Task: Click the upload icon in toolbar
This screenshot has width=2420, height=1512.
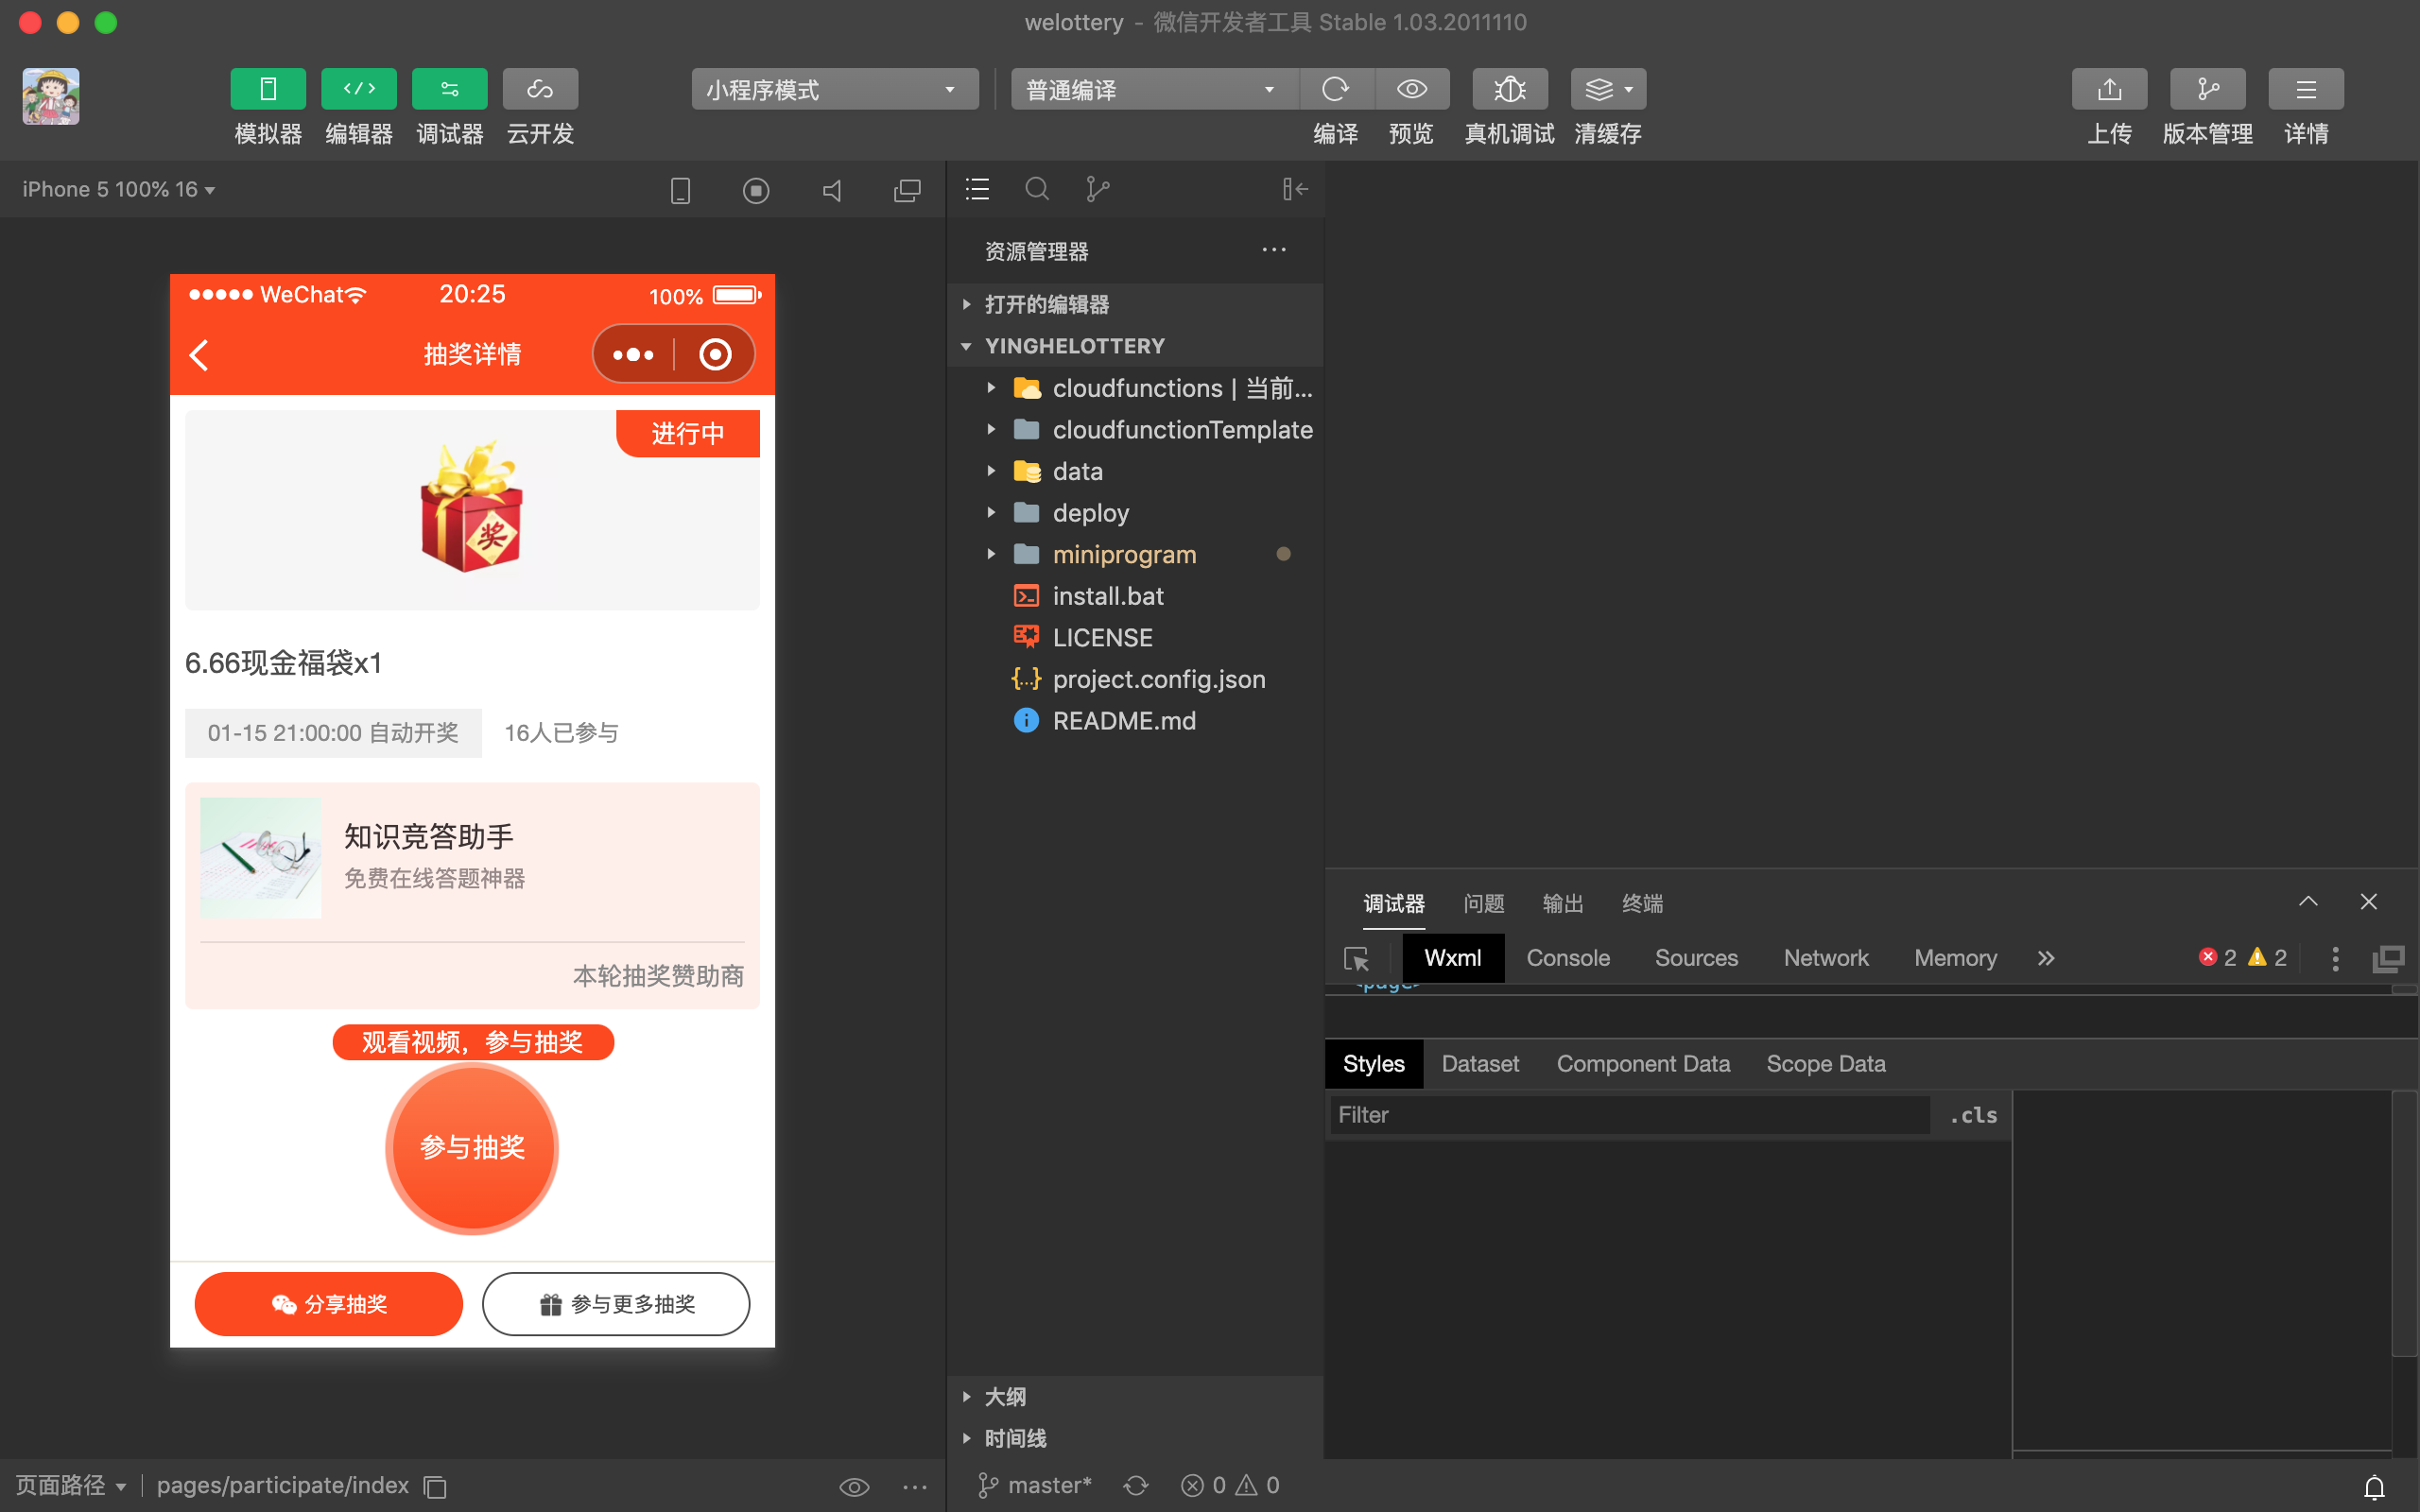Action: pos(2108,89)
